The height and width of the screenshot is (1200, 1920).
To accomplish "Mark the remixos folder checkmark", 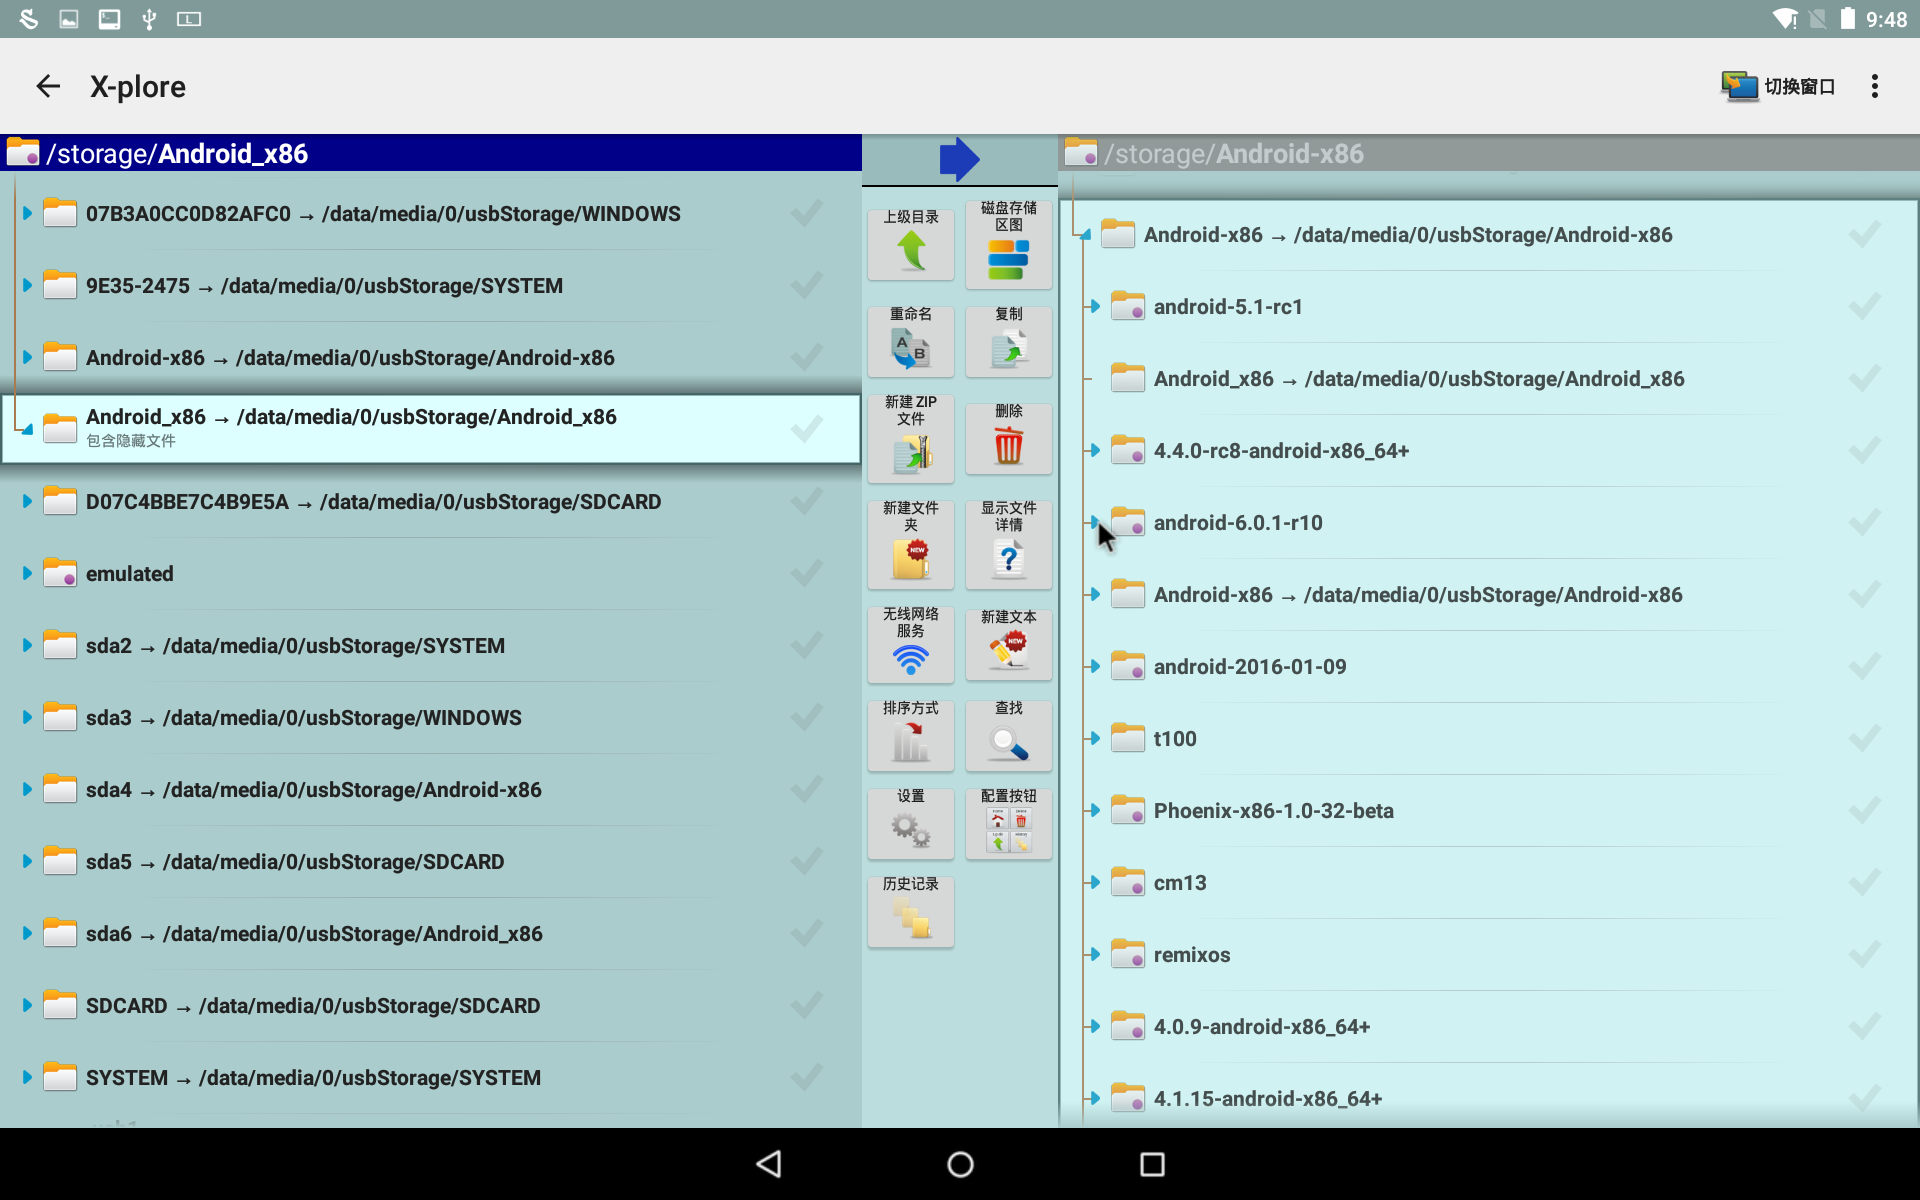I will (1864, 955).
